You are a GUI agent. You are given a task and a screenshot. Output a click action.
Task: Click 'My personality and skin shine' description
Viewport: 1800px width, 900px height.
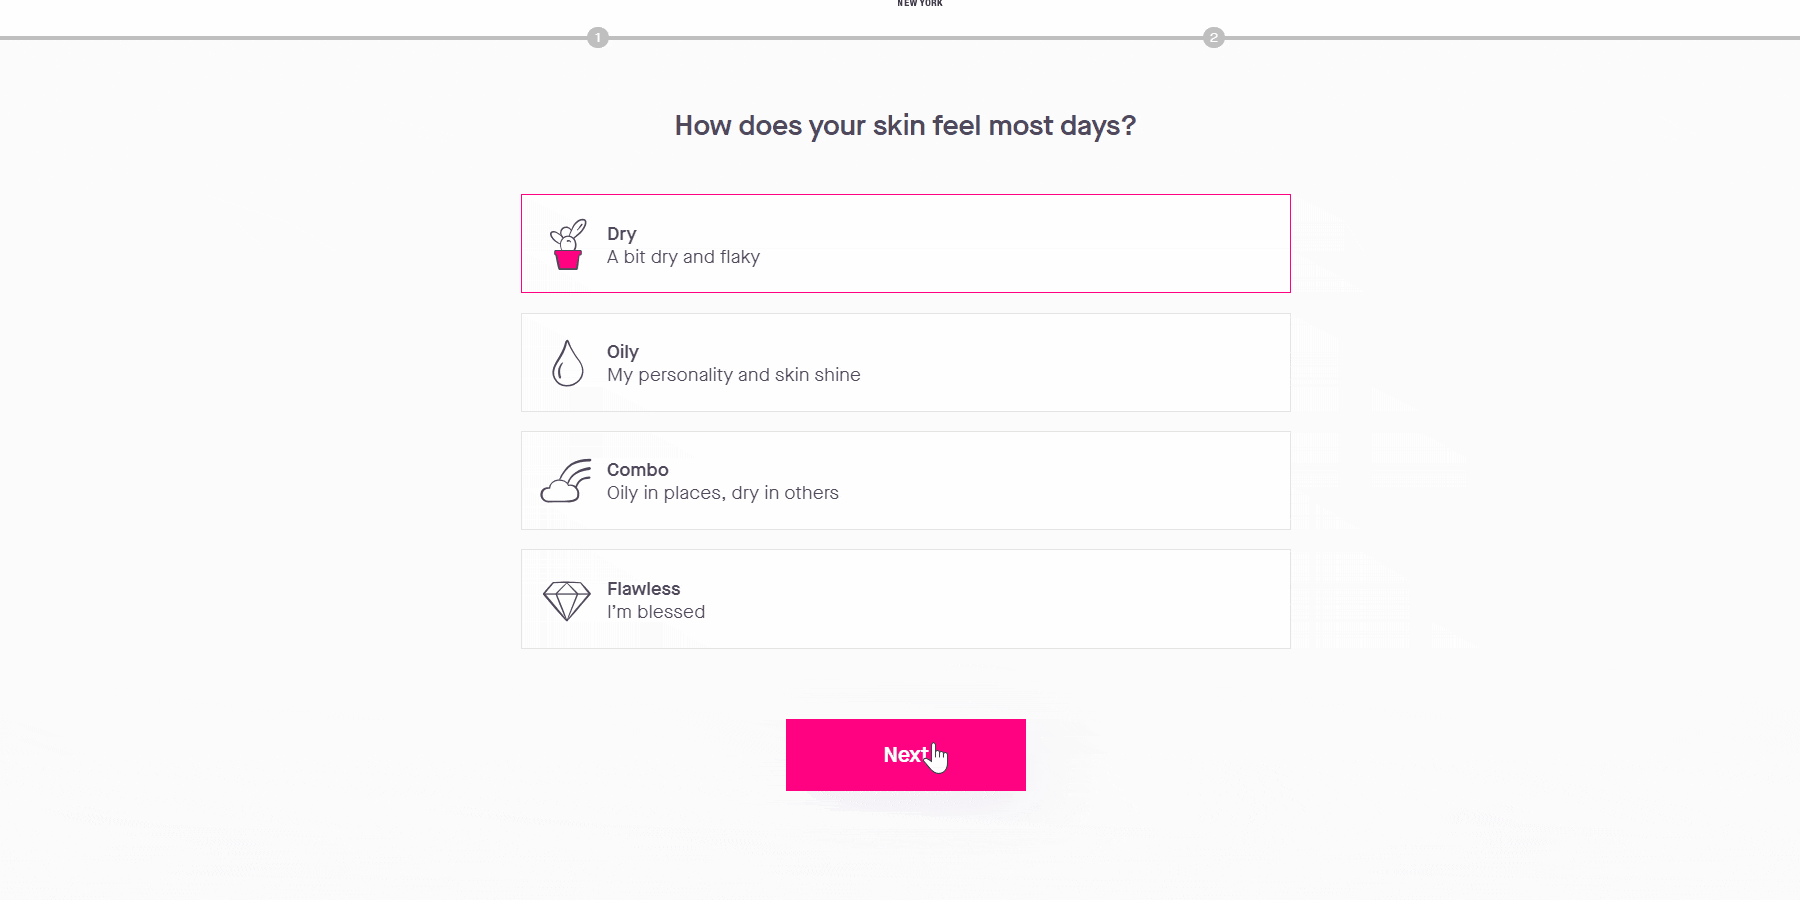734,375
